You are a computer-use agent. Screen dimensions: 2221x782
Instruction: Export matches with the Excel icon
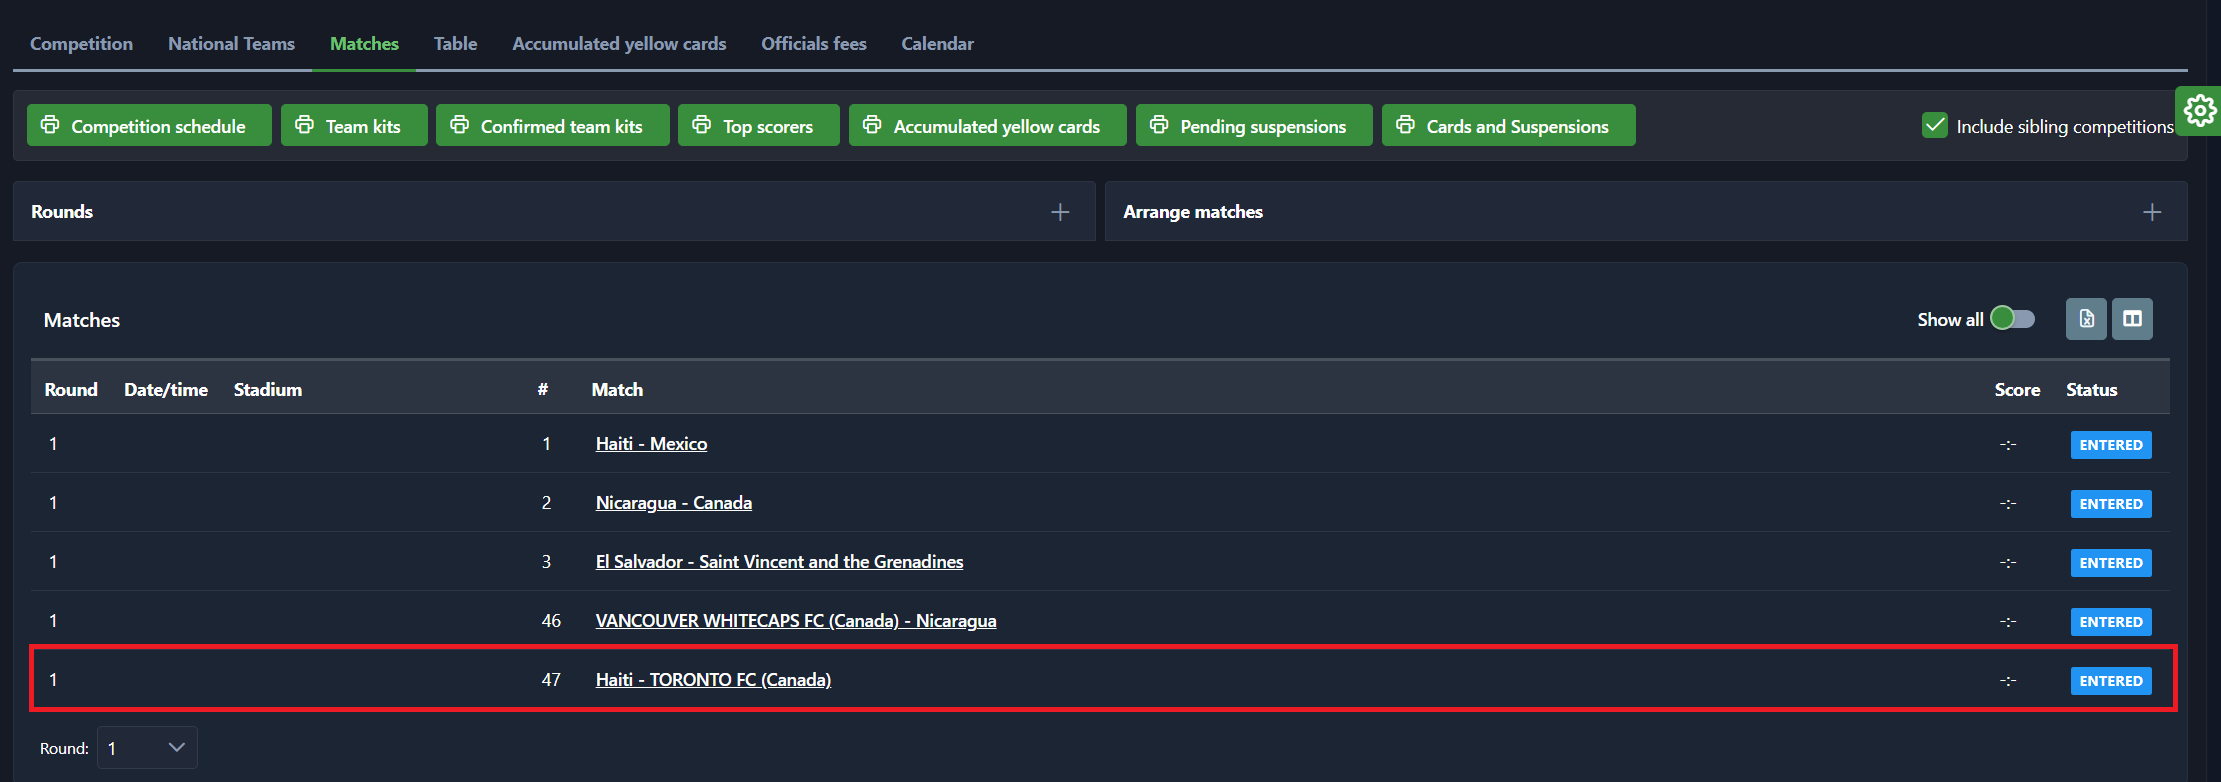coord(2086,319)
